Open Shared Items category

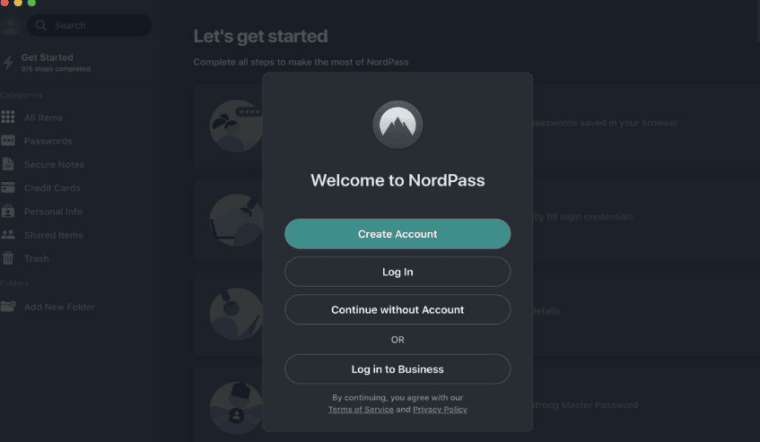point(53,235)
